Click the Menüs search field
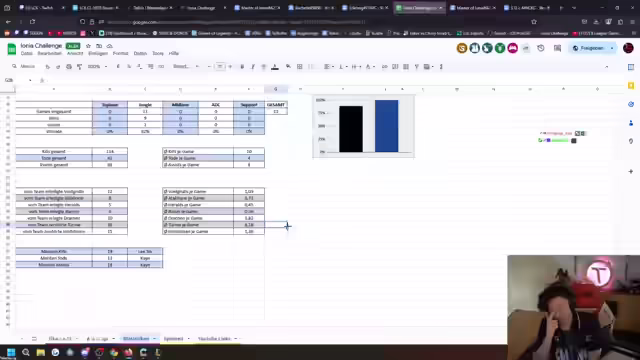 (24, 67)
